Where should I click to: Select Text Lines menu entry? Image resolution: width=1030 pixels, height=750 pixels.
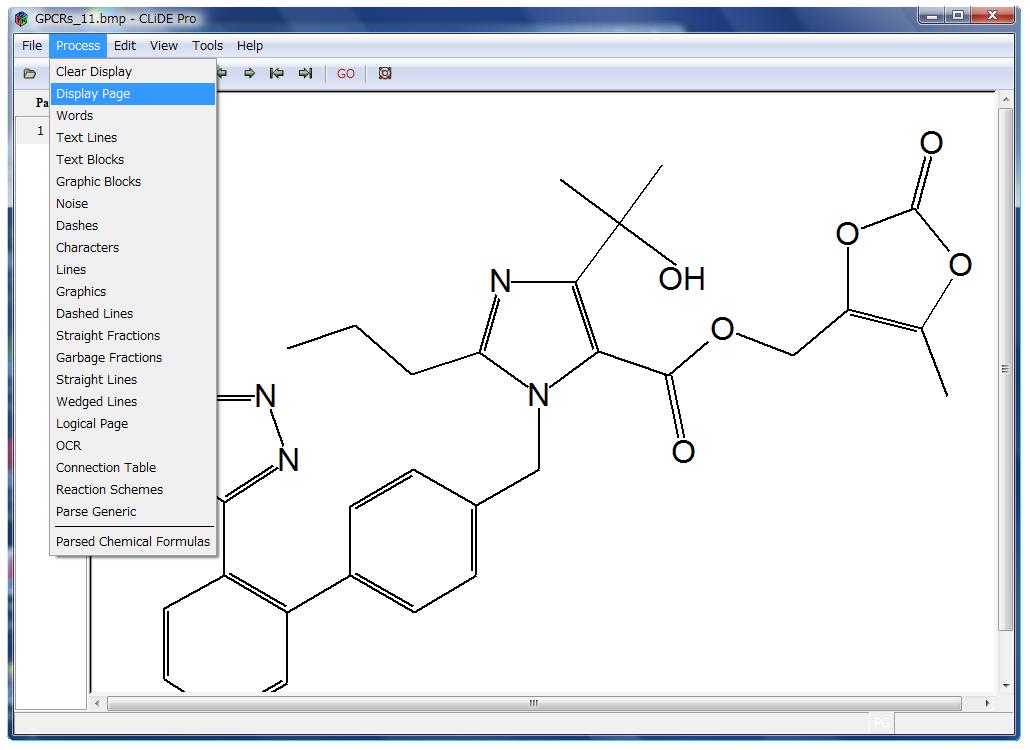pos(133,138)
